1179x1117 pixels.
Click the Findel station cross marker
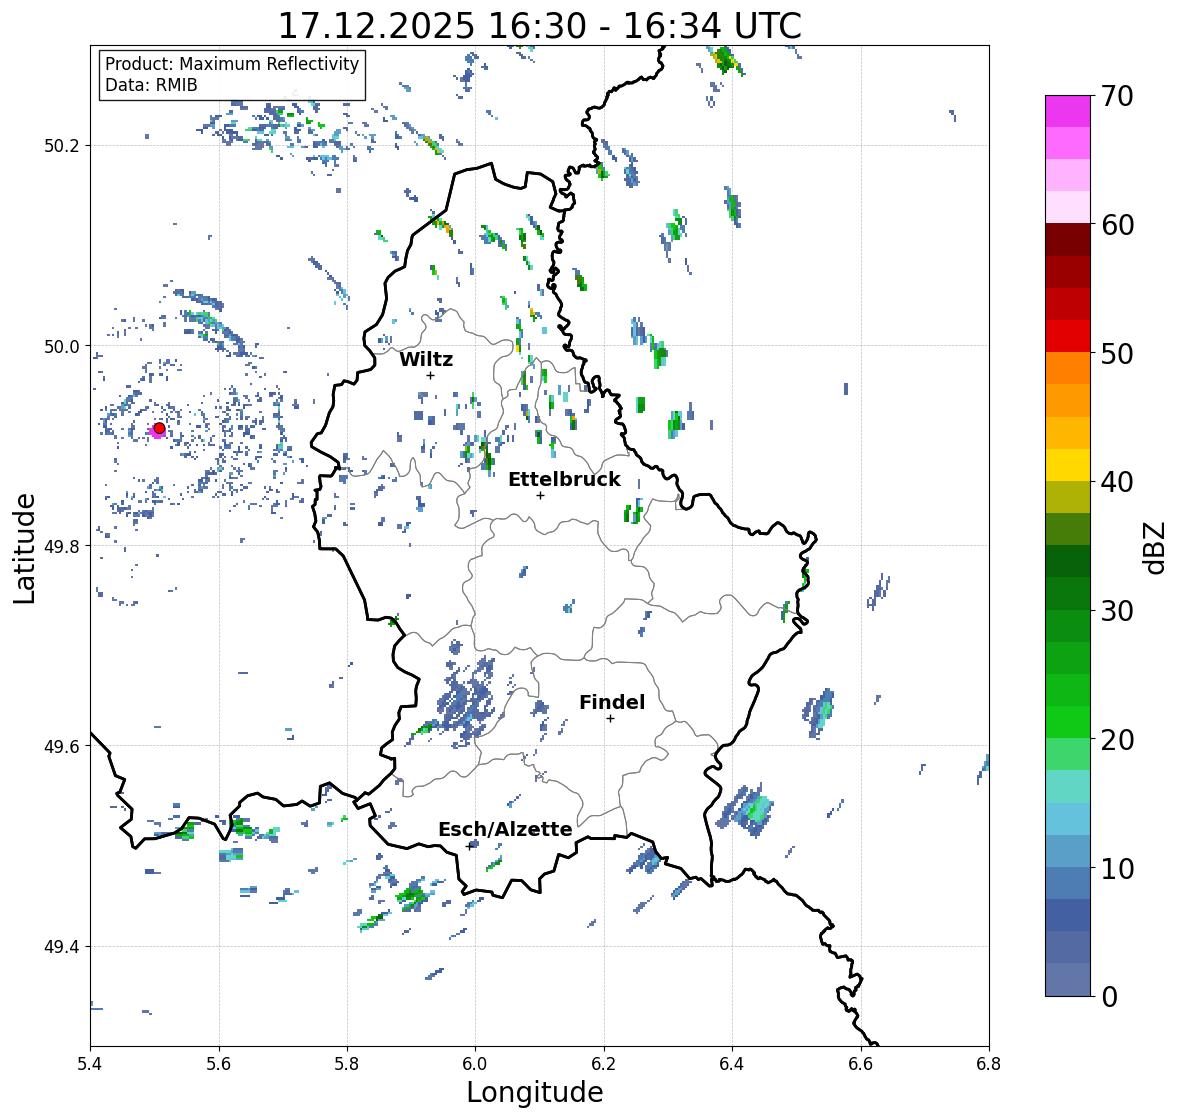pos(610,719)
